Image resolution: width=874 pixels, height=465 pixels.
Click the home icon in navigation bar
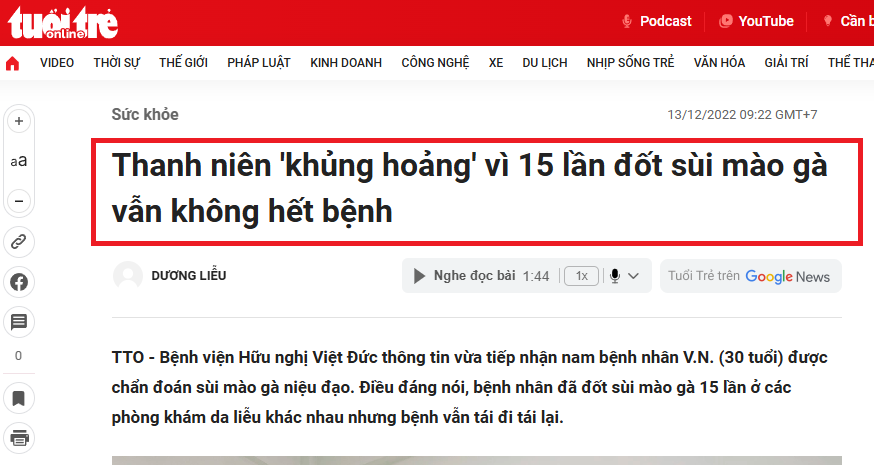tap(13, 63)
